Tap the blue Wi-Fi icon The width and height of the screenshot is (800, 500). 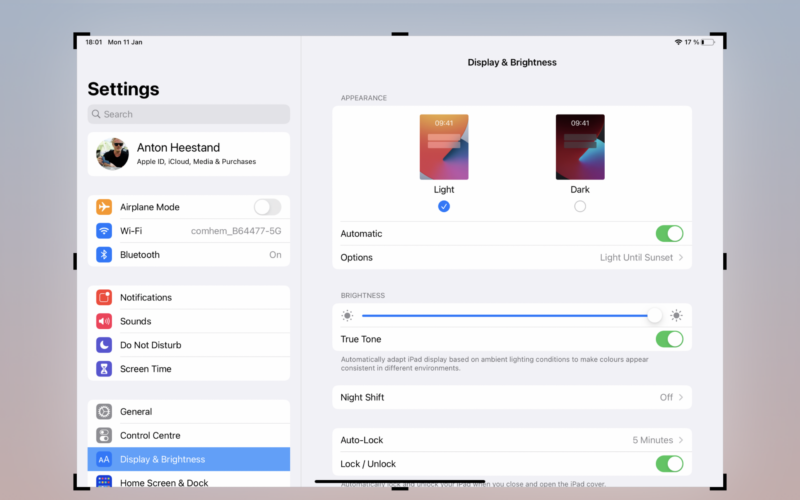click(x=104, y=231)
